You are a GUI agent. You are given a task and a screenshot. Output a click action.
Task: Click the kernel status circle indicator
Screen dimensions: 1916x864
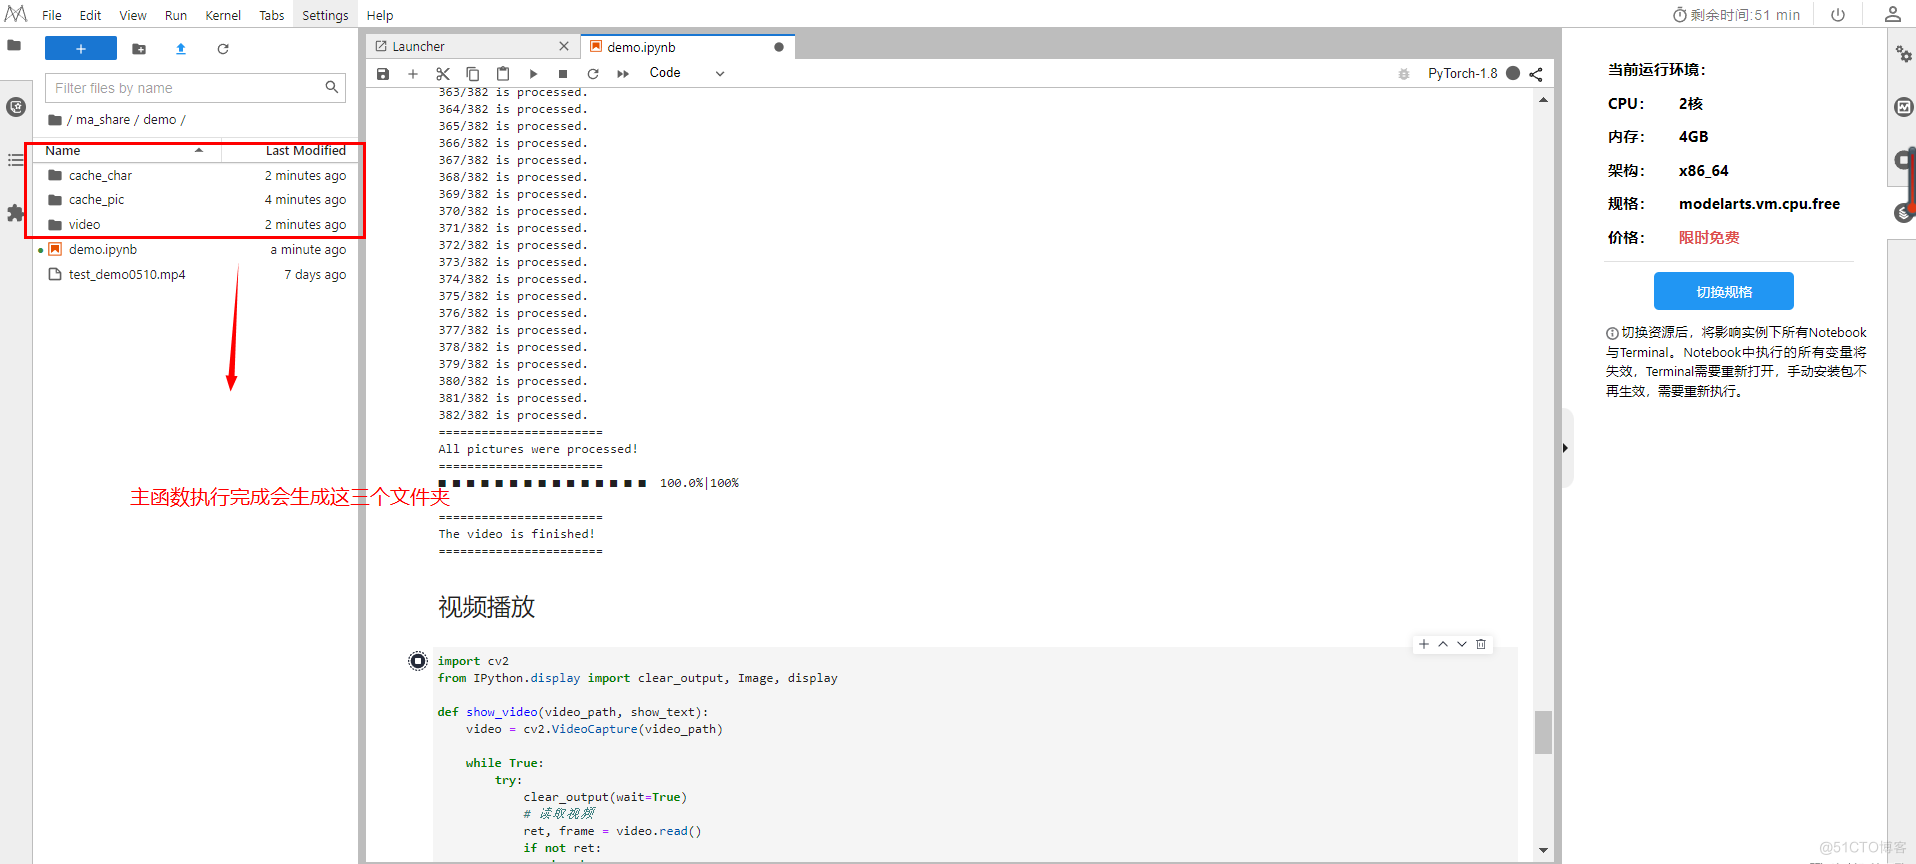[1513, 73]
